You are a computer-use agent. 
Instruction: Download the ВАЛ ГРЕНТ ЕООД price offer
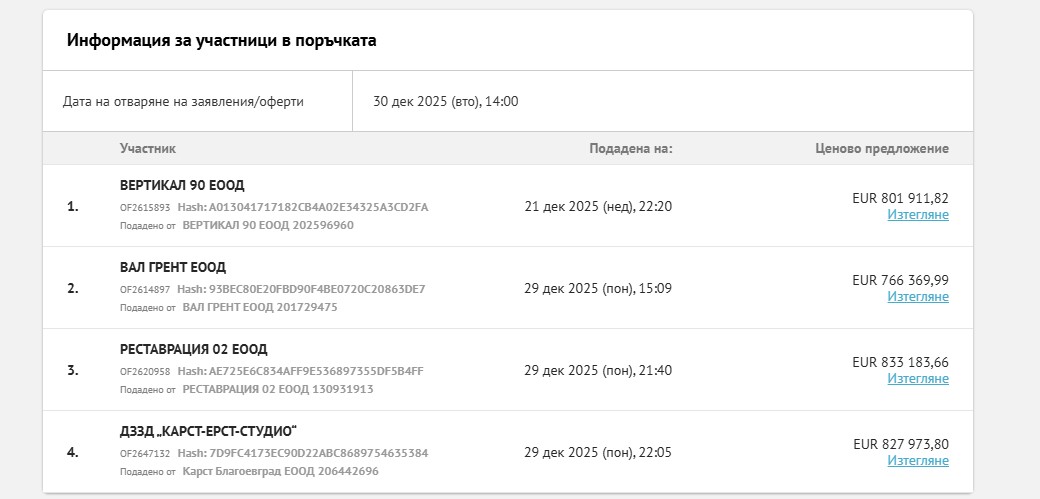917,297
